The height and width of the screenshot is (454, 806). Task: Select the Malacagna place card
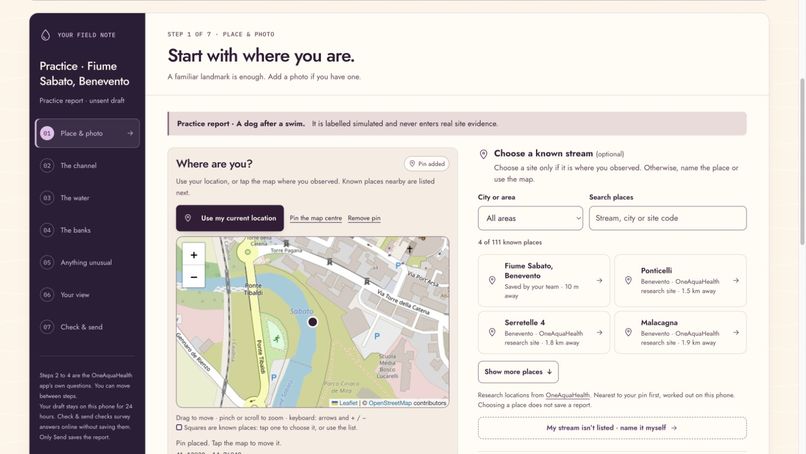(681, 333)
